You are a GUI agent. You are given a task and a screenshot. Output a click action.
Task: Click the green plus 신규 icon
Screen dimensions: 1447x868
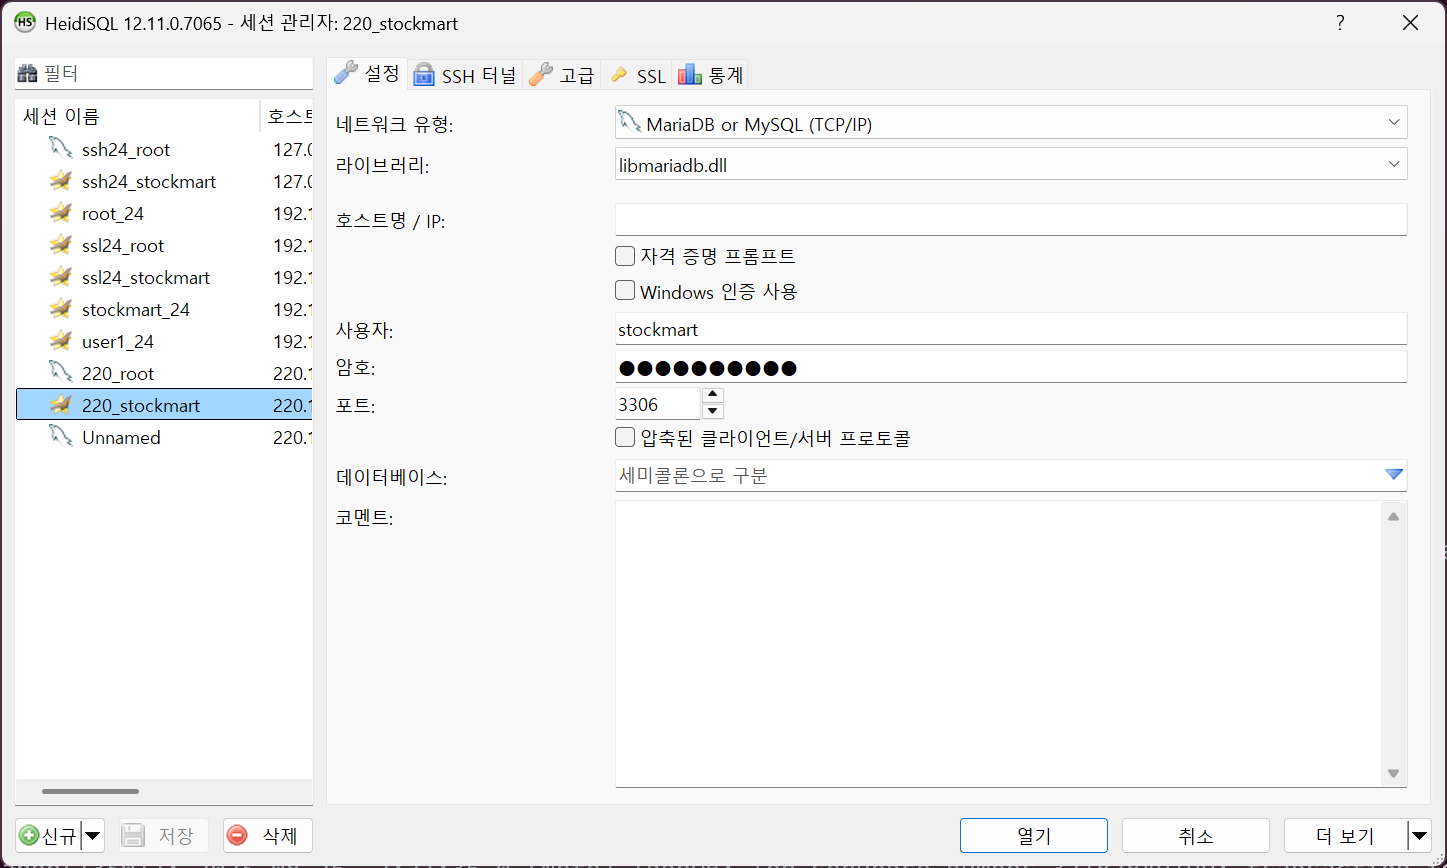[x=29, y=836]
